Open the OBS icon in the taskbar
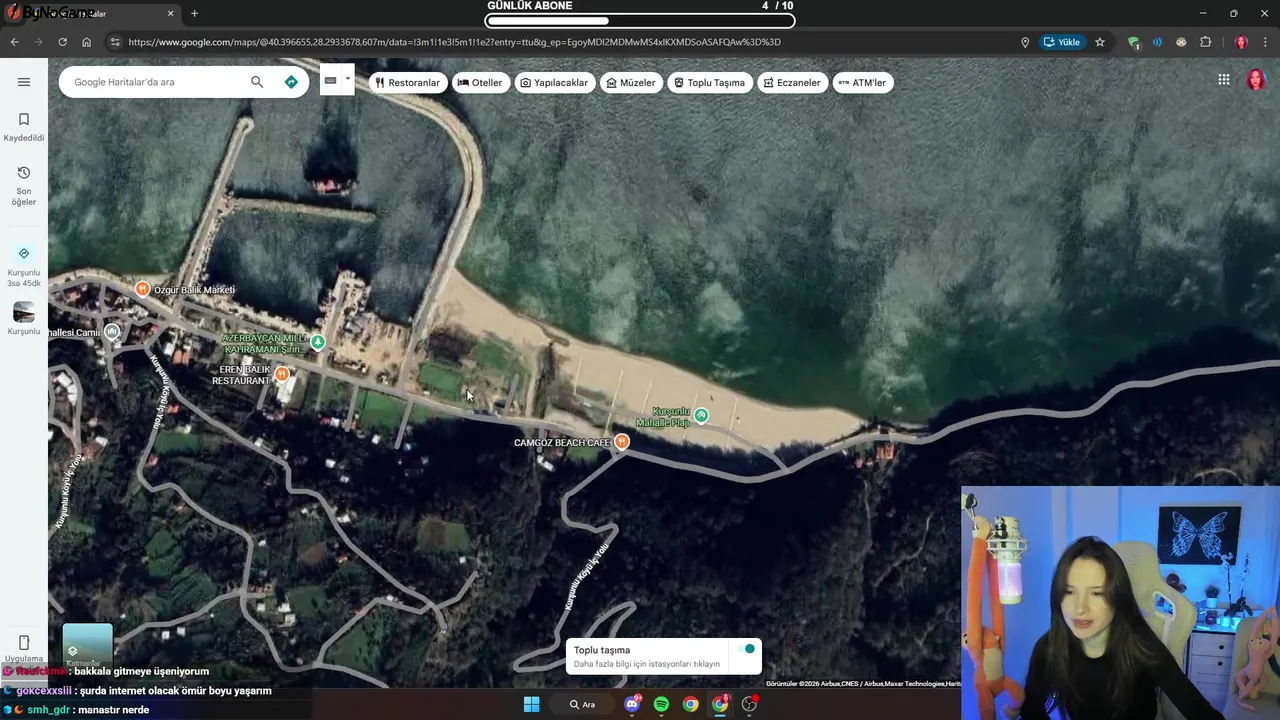This screenshot has width=1280, height=720. pos(749,704)
